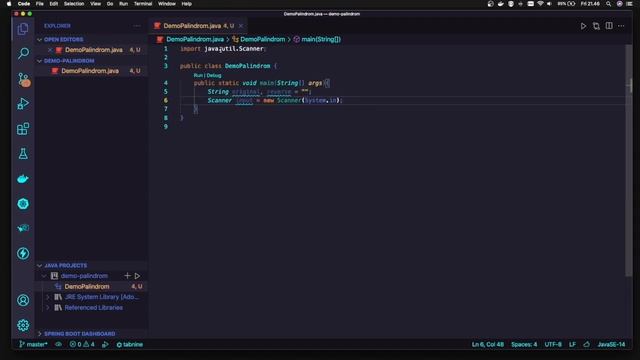The image size is (640, 360).
Task: Close DemoPalindrom.java editor tab
Action: [x=241, y=26]
